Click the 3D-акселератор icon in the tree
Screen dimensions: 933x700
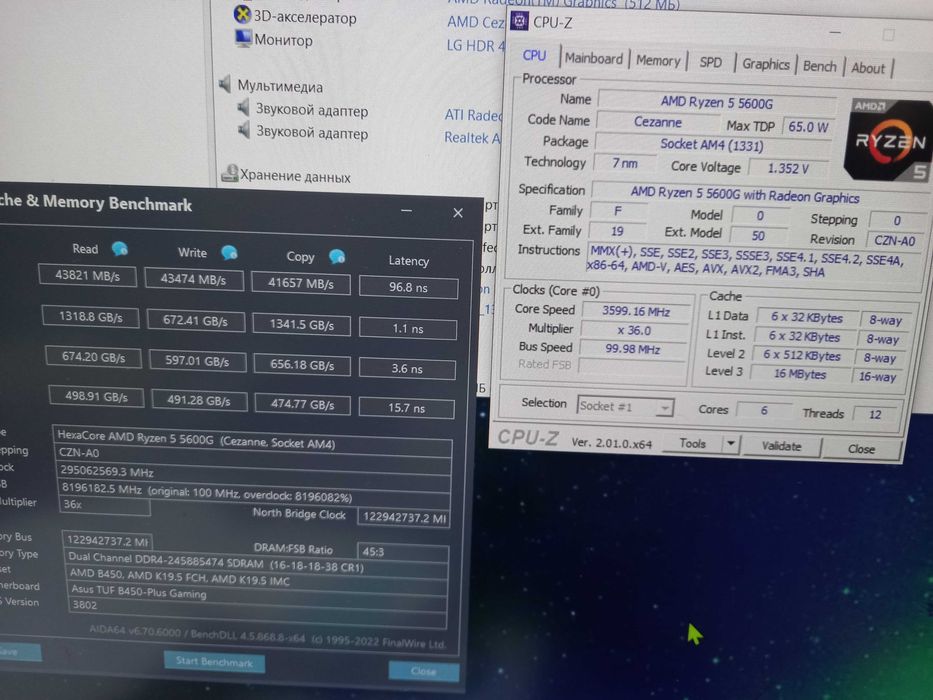click(242, 14)
